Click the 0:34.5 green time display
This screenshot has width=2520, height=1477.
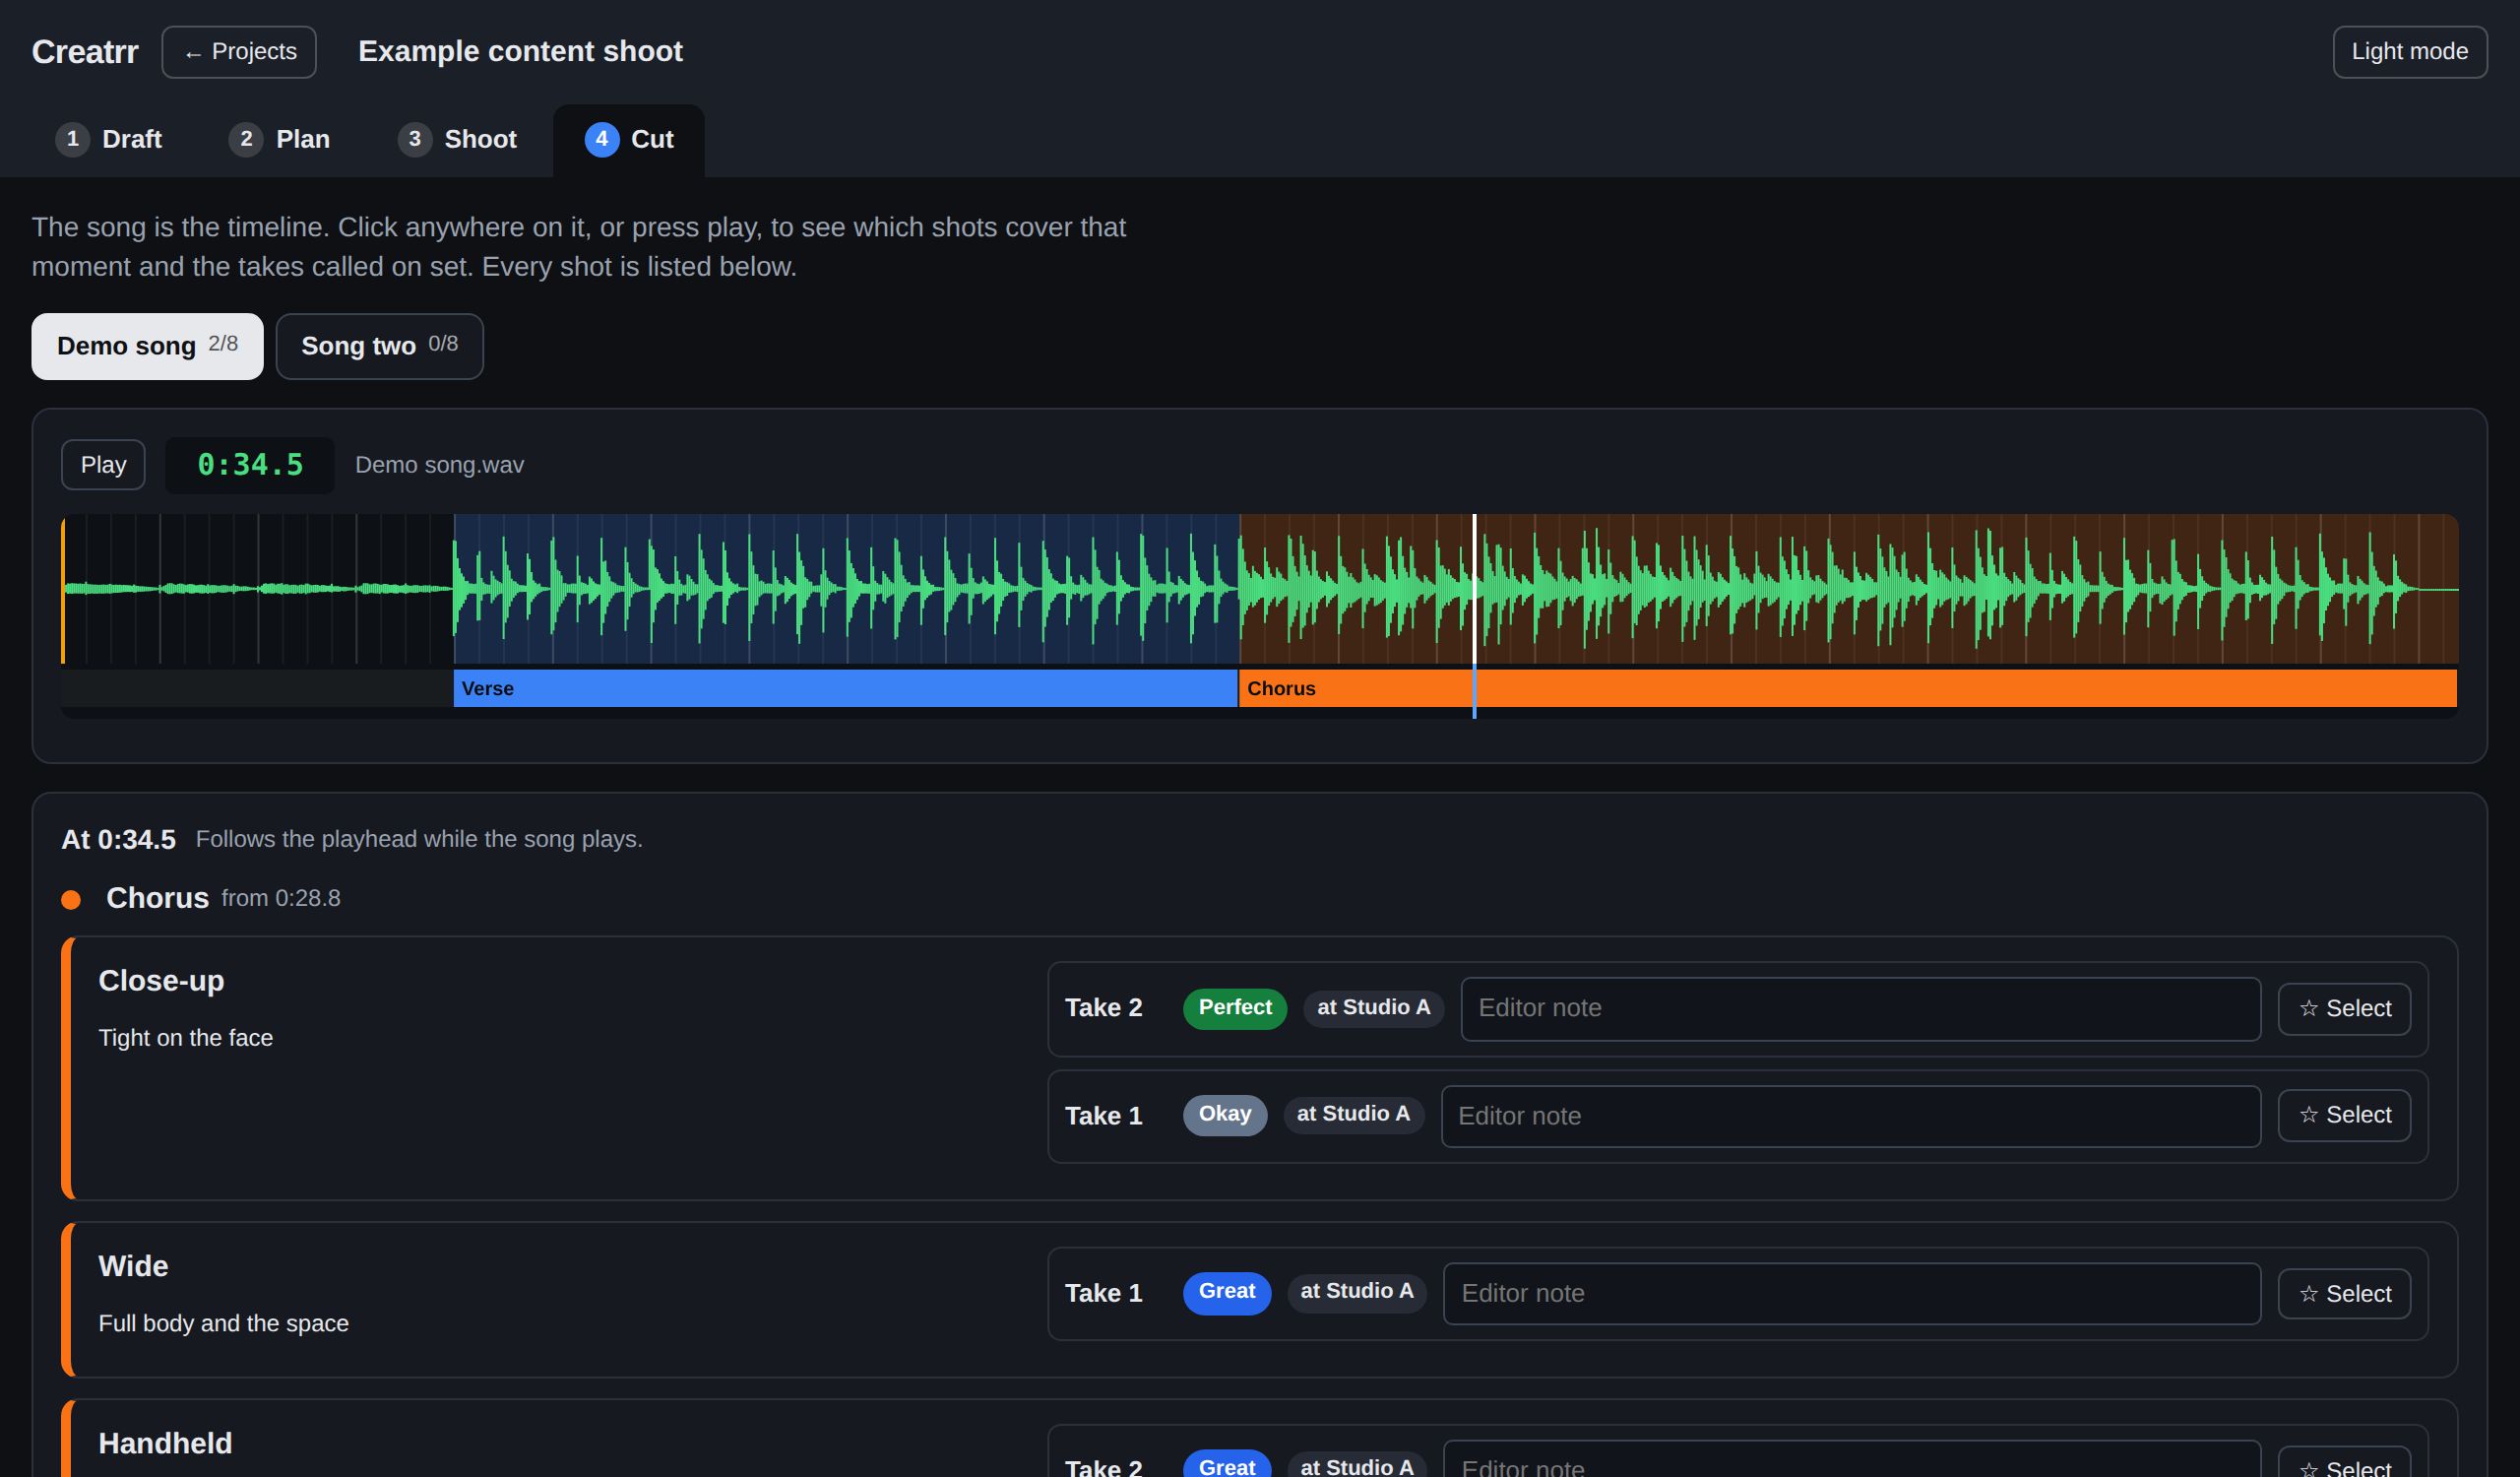pos(250,465)
